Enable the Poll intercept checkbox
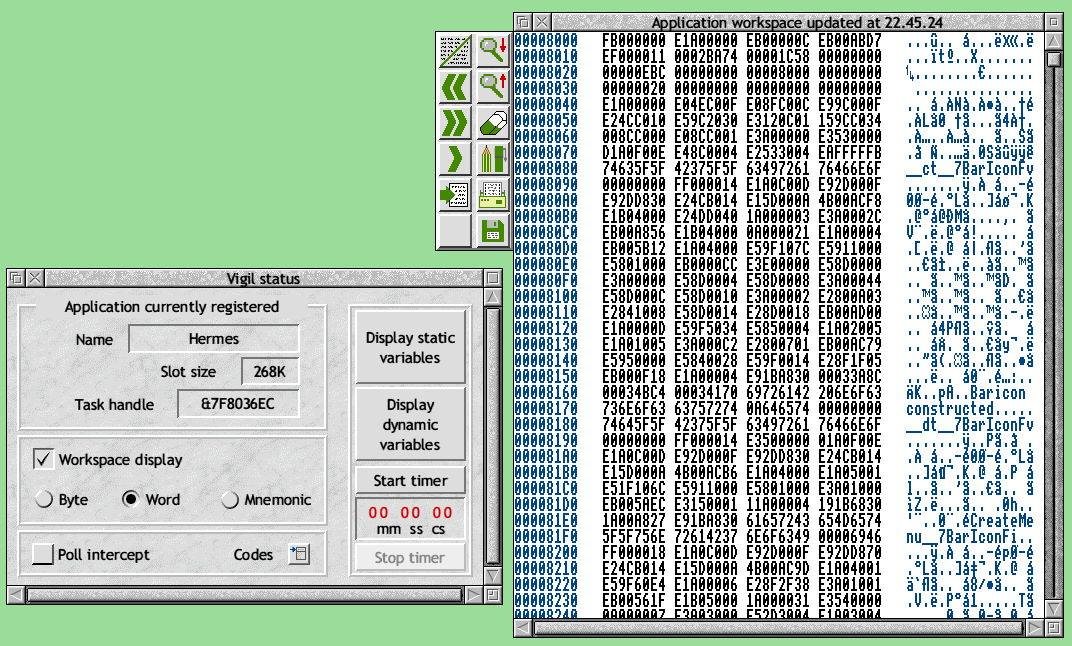 point(42,554)
